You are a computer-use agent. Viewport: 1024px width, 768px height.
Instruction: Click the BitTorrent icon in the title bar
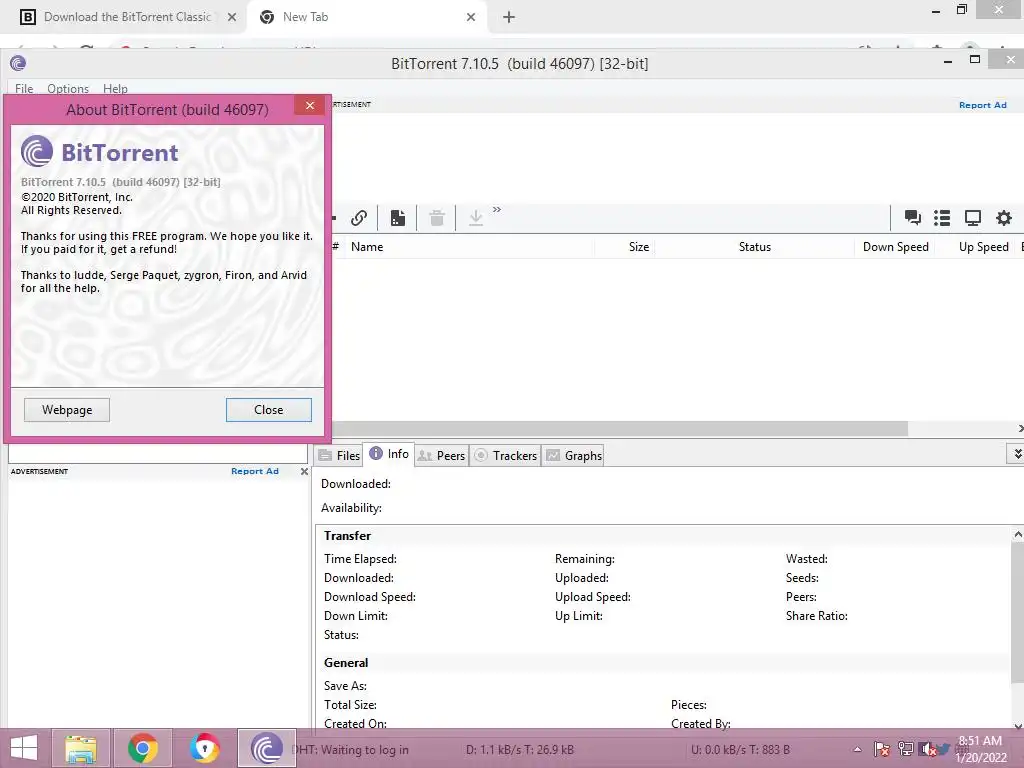pyautogui.click(x=18, y=63)
